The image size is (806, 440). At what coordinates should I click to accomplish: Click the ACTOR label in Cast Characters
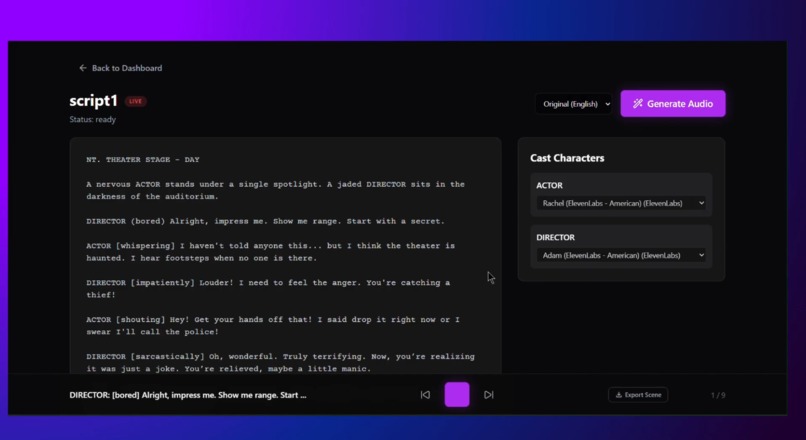549,185
